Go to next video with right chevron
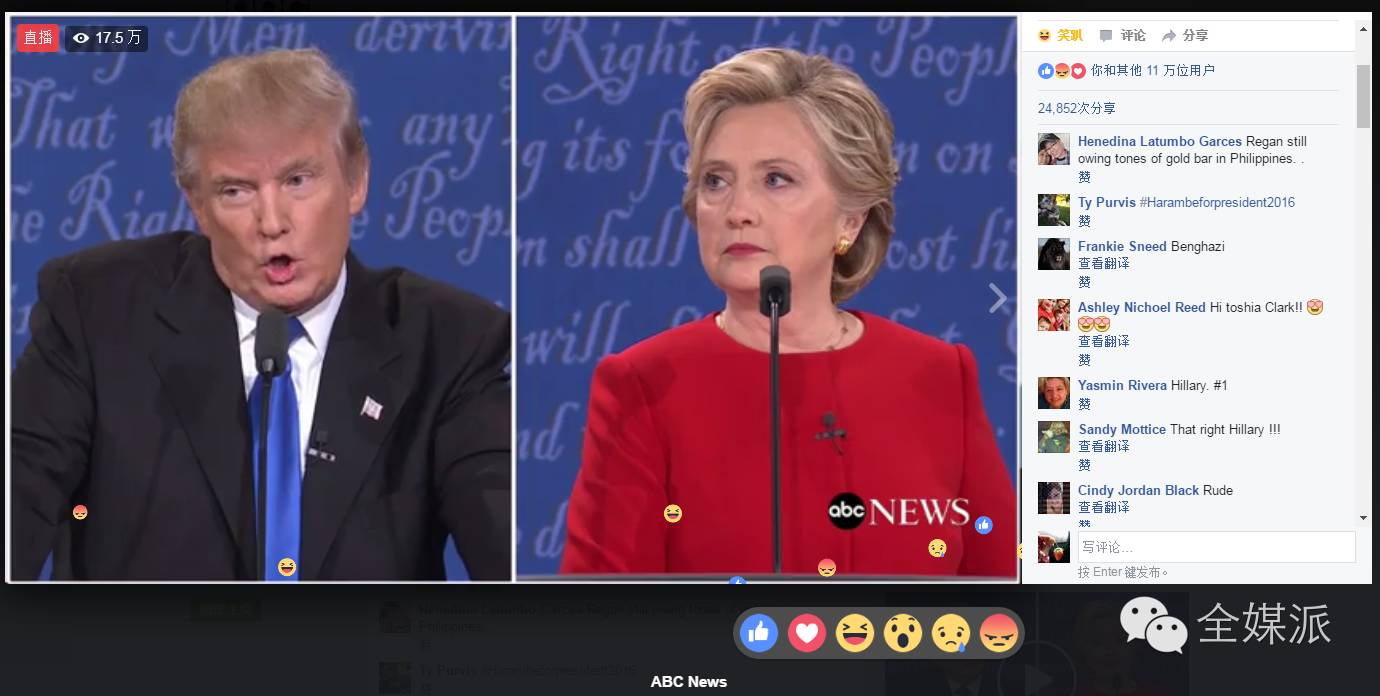The height and width of the screenshot is (696, 1380). [x=997, y=298]
